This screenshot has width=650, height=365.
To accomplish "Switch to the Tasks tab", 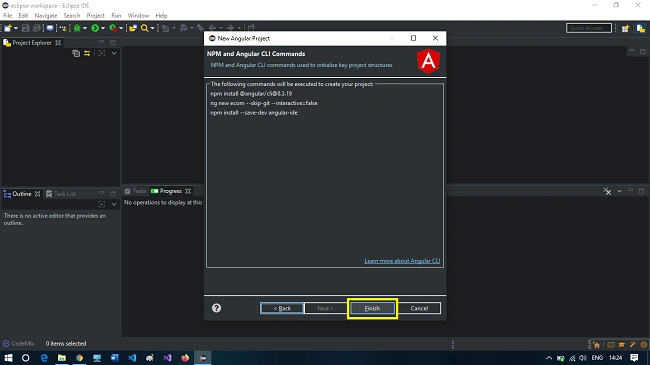I will (136, 191).
